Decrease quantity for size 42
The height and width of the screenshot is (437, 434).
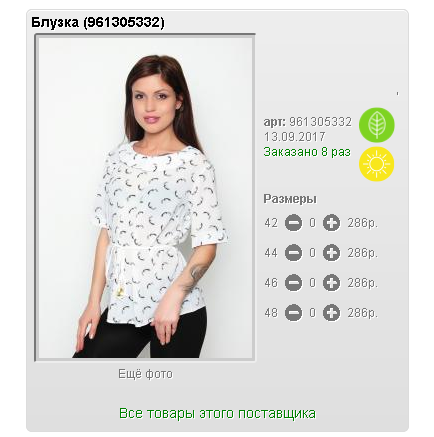[293, 223]
